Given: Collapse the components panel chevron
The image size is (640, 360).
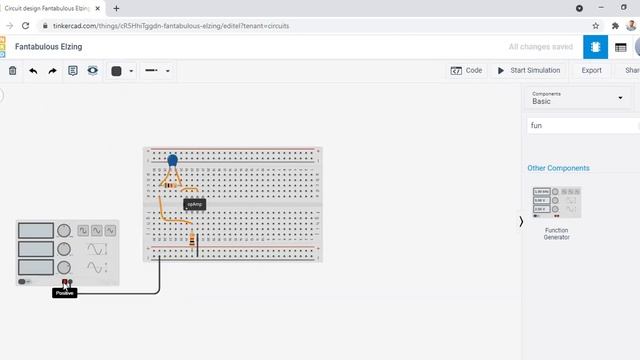Looking at the screenshot, I should pos(521,222).
